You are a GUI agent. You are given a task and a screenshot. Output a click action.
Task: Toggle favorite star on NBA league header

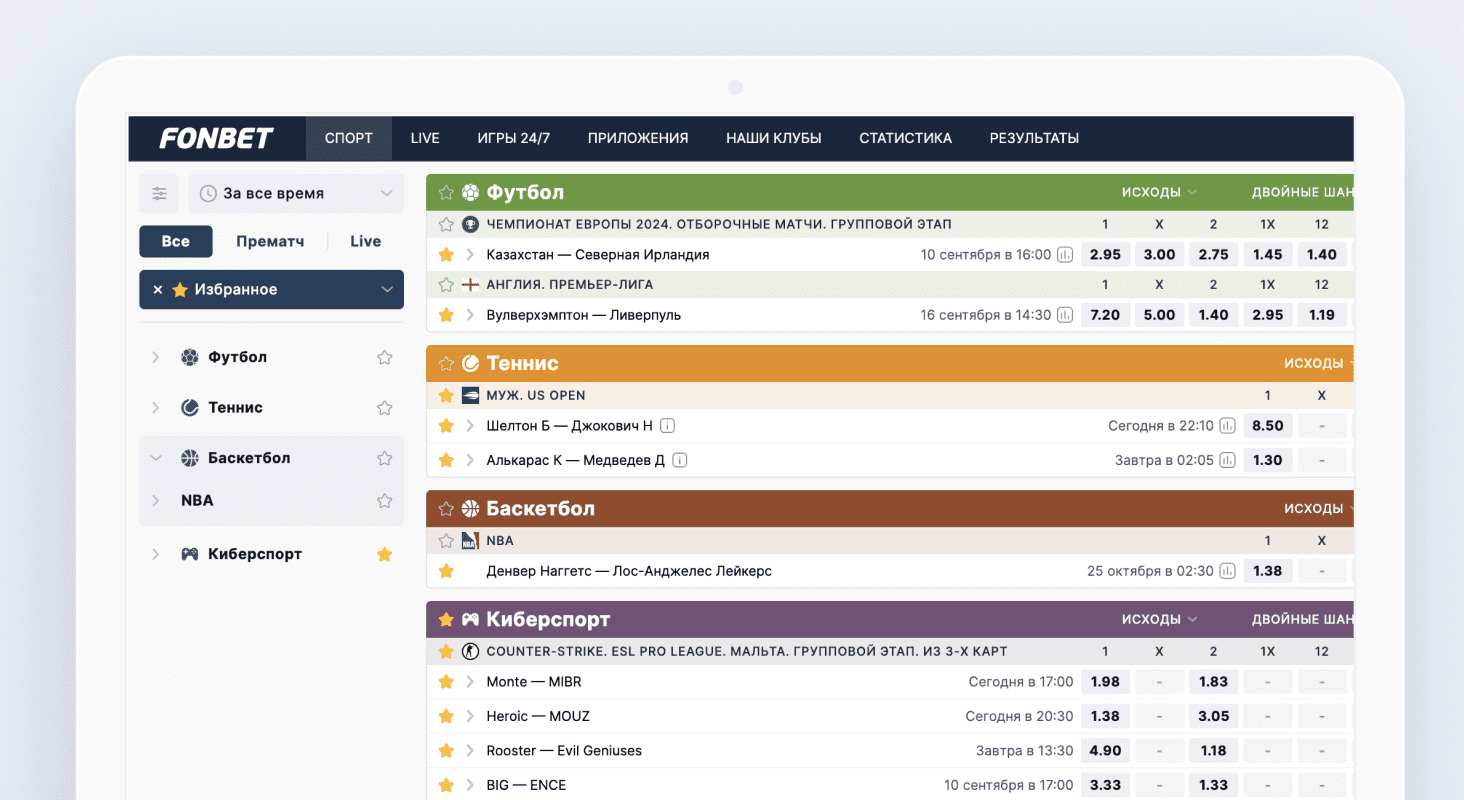click(x=446, y=541)
